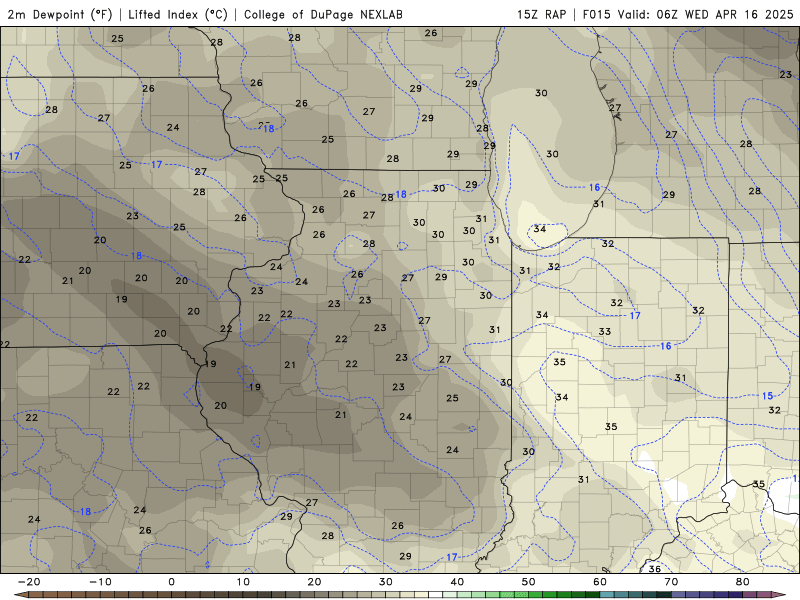Click the 40 label on the color scale

[457, 582]
